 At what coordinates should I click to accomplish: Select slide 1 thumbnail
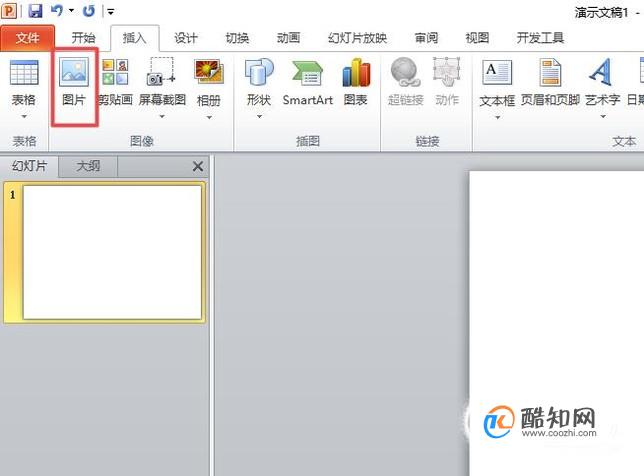pyautogui.click(x=113, y=252)
